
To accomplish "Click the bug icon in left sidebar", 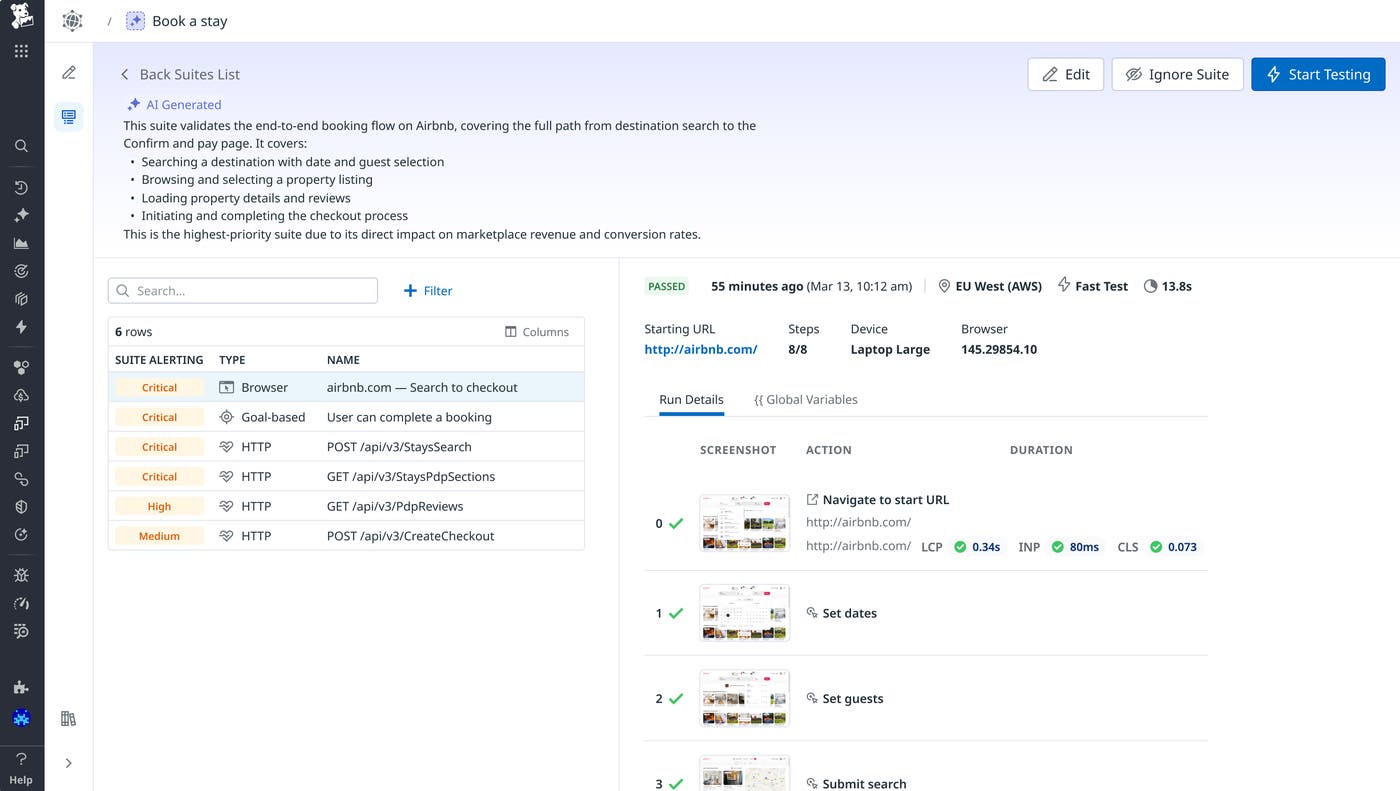I will (21, 576).
